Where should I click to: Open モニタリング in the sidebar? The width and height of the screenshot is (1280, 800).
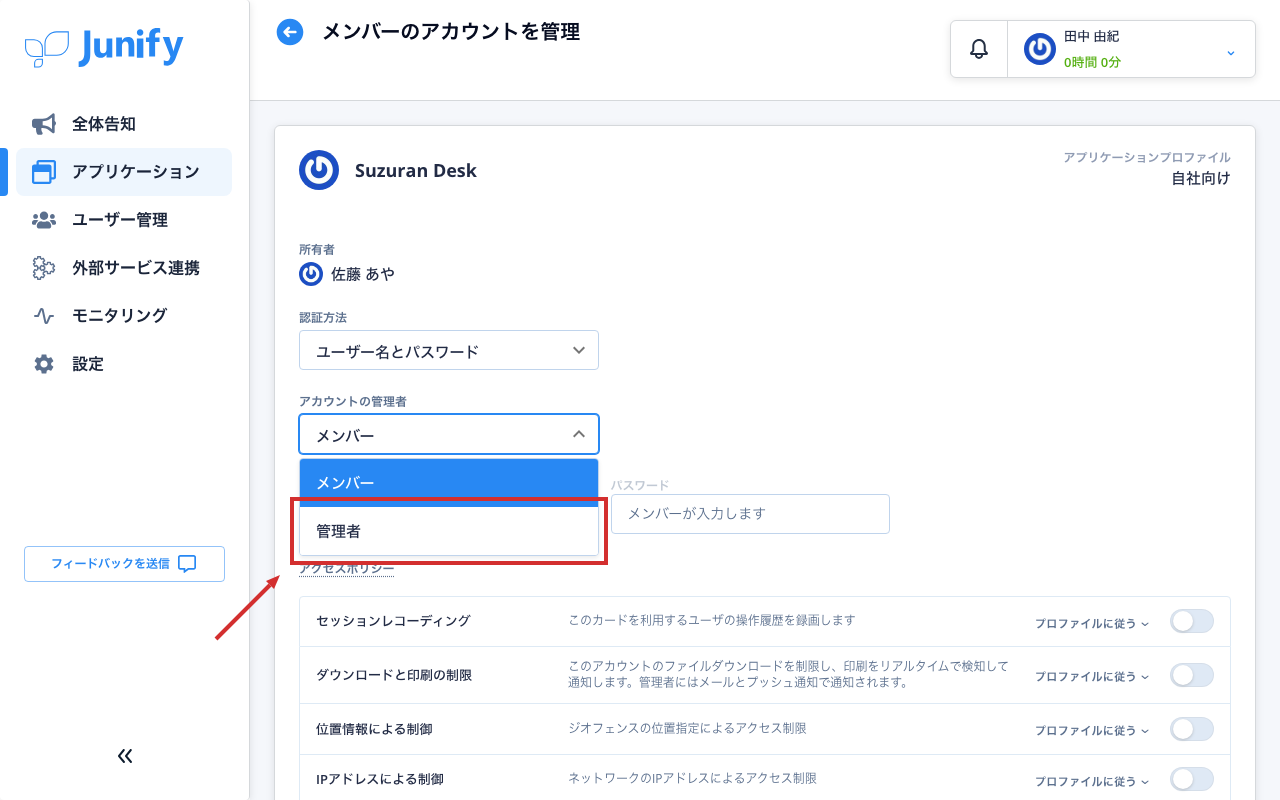pyautogui.click(x=124, y=316)
